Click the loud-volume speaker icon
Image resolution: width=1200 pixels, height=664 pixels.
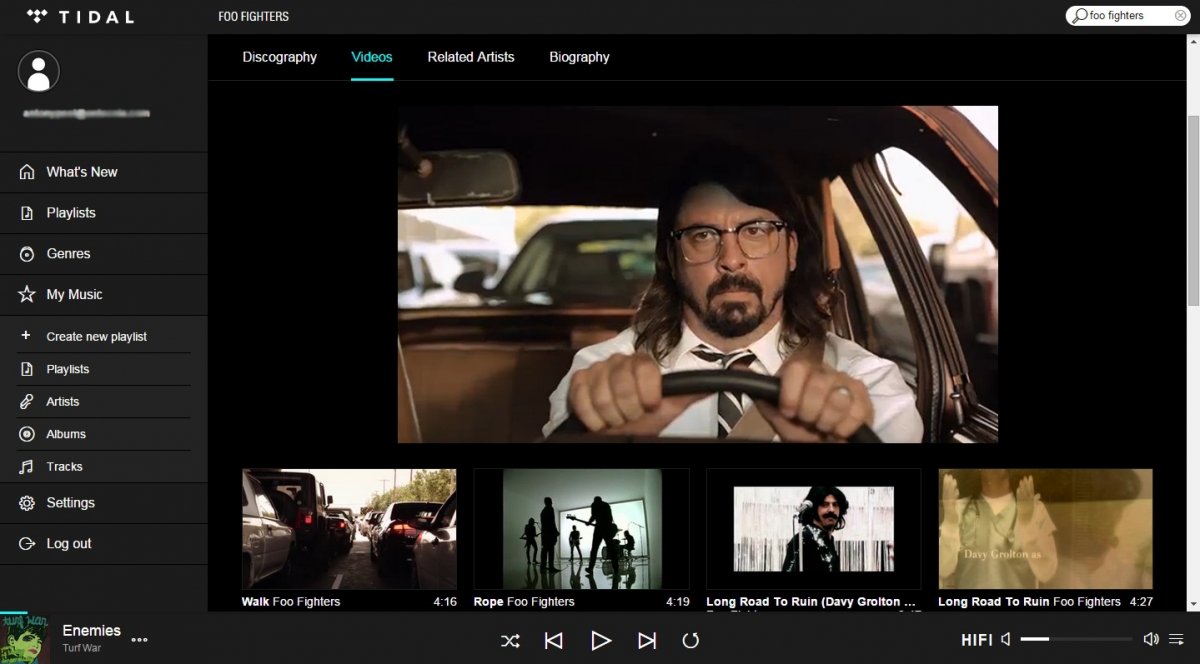coord(1151,639)
